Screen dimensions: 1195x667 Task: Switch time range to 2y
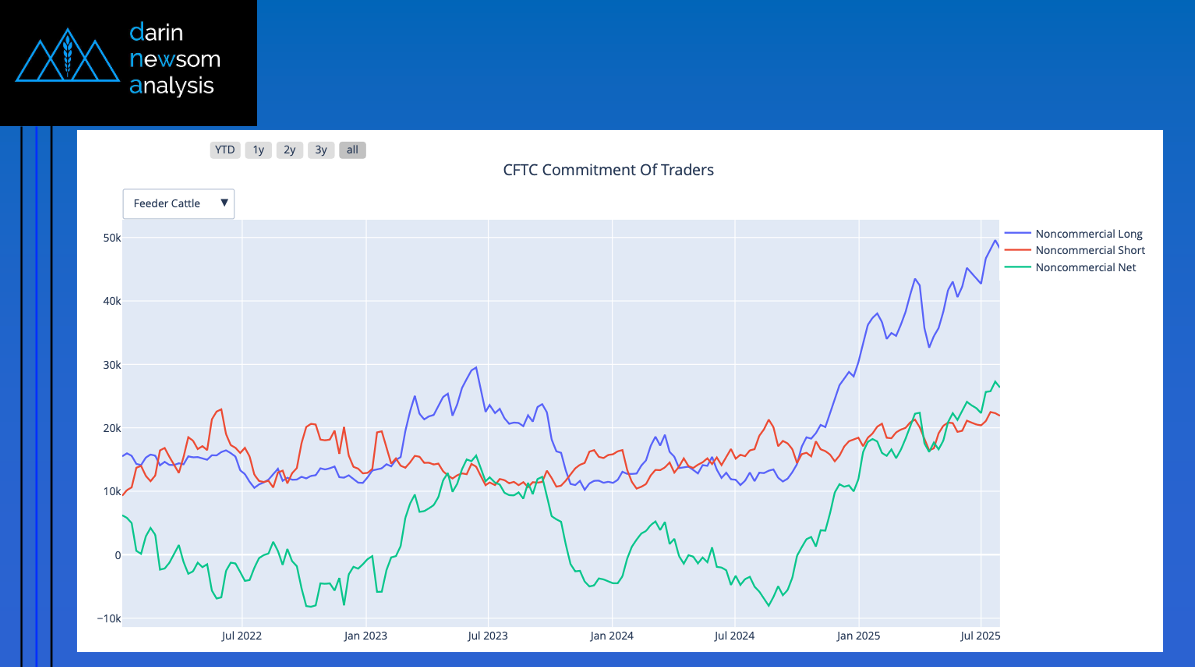pos(289,150)
